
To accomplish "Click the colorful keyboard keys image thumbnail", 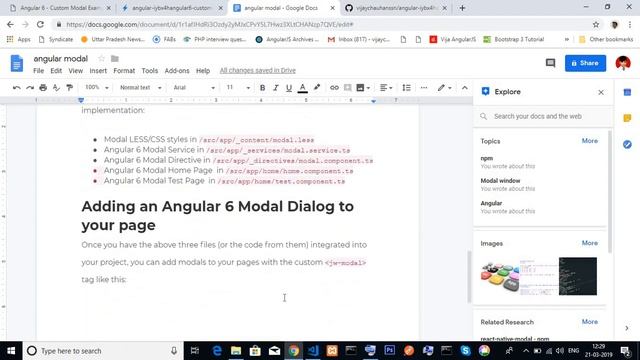I will click(500, 276).
